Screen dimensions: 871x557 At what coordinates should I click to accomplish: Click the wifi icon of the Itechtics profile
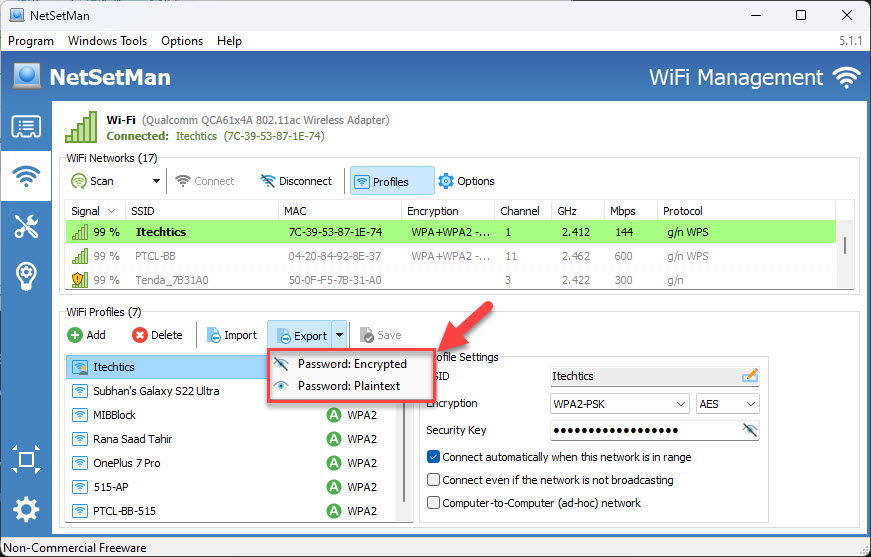(x=80, y=367)
